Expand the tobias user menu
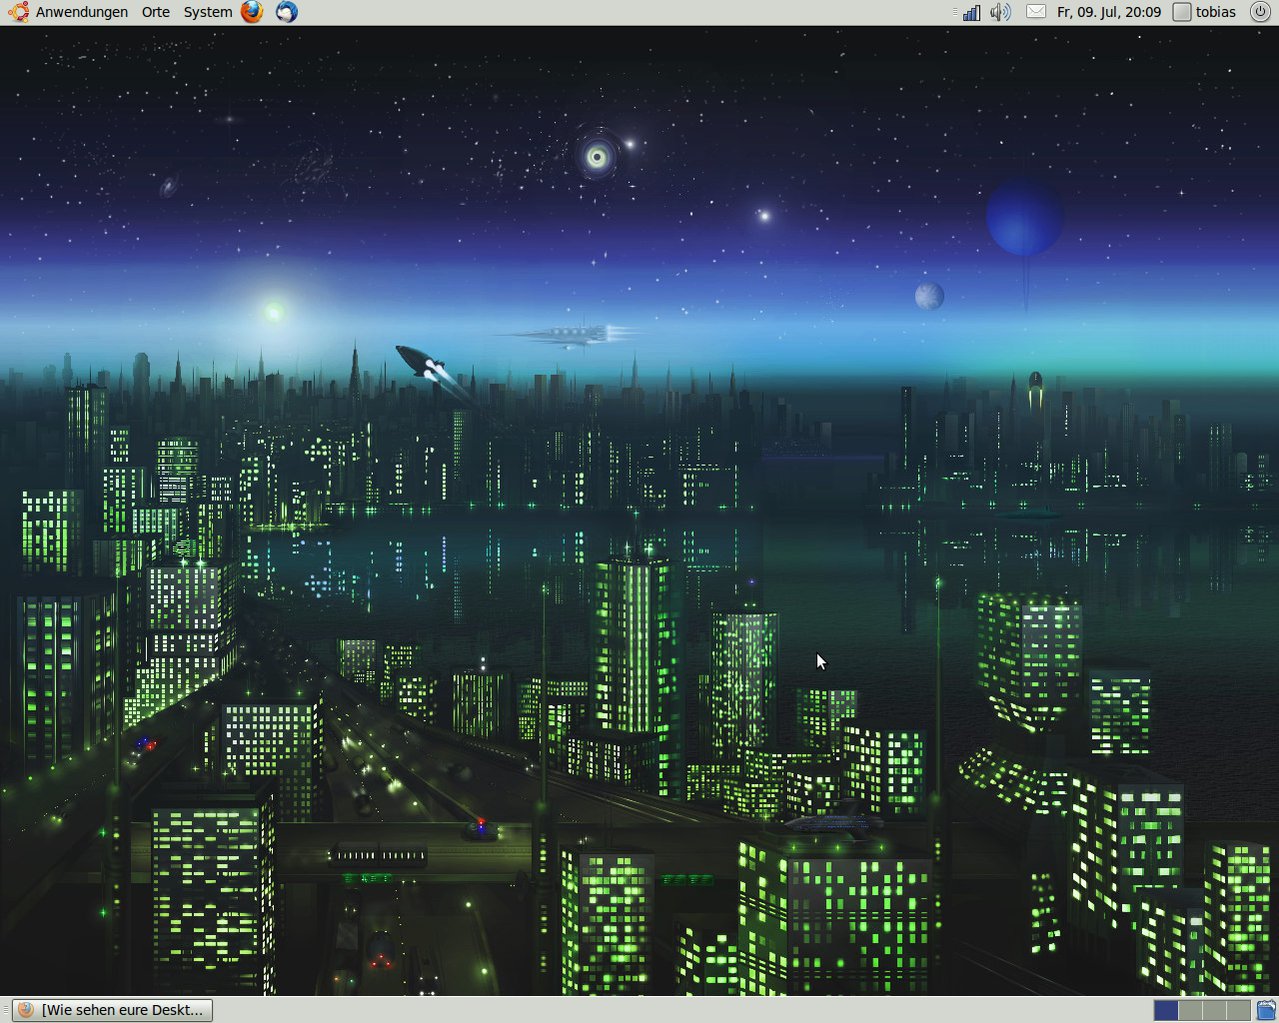The width and height of the screenshot is (1279, 1023). [1216, 12]
